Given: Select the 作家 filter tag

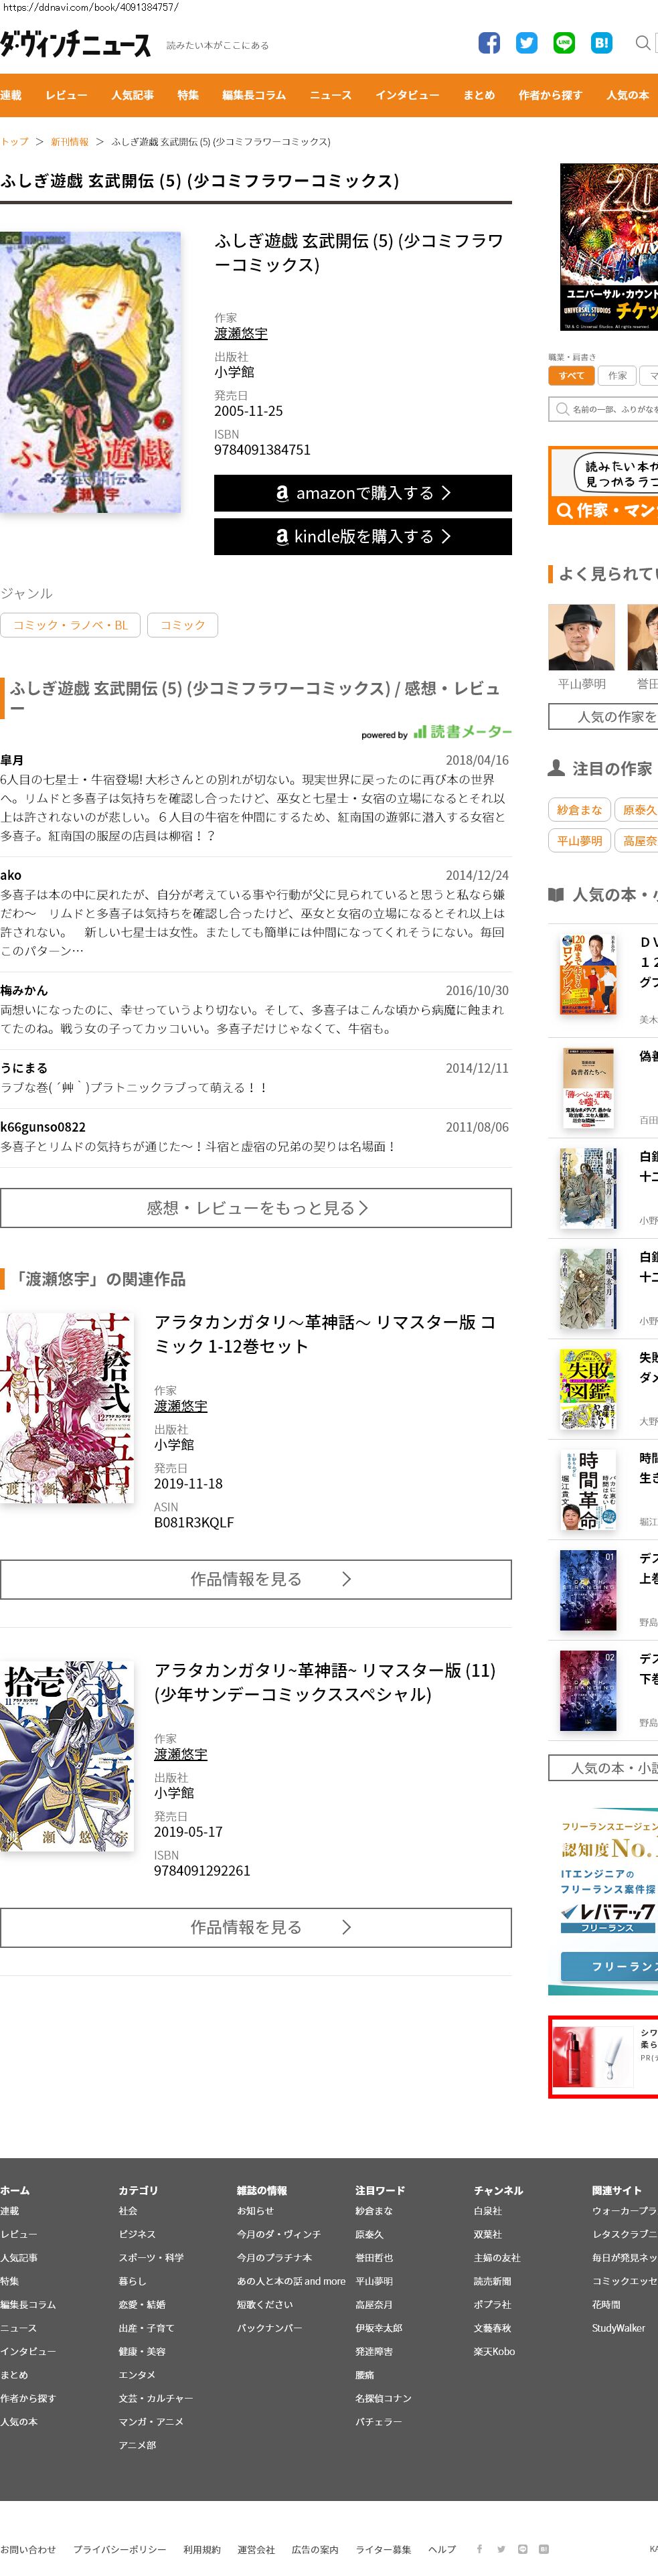Looking at the screenshot, I should pos(618,376).
